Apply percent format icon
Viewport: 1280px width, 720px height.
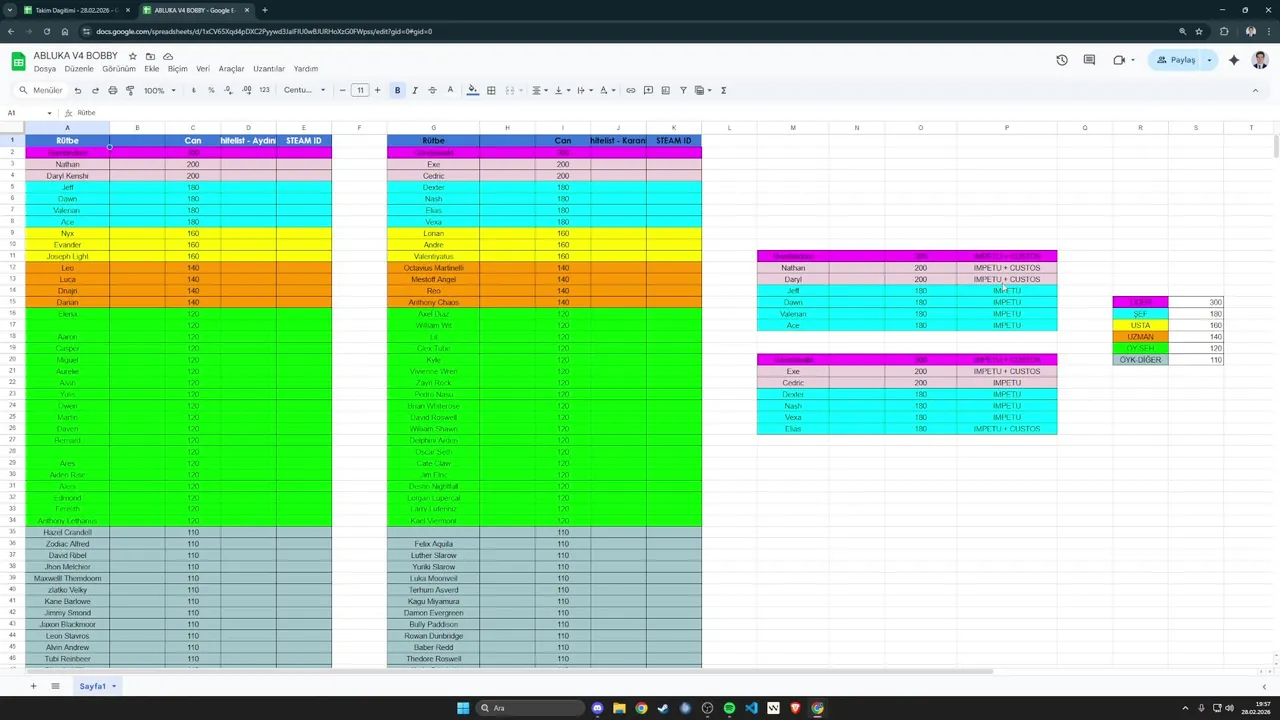211,90
